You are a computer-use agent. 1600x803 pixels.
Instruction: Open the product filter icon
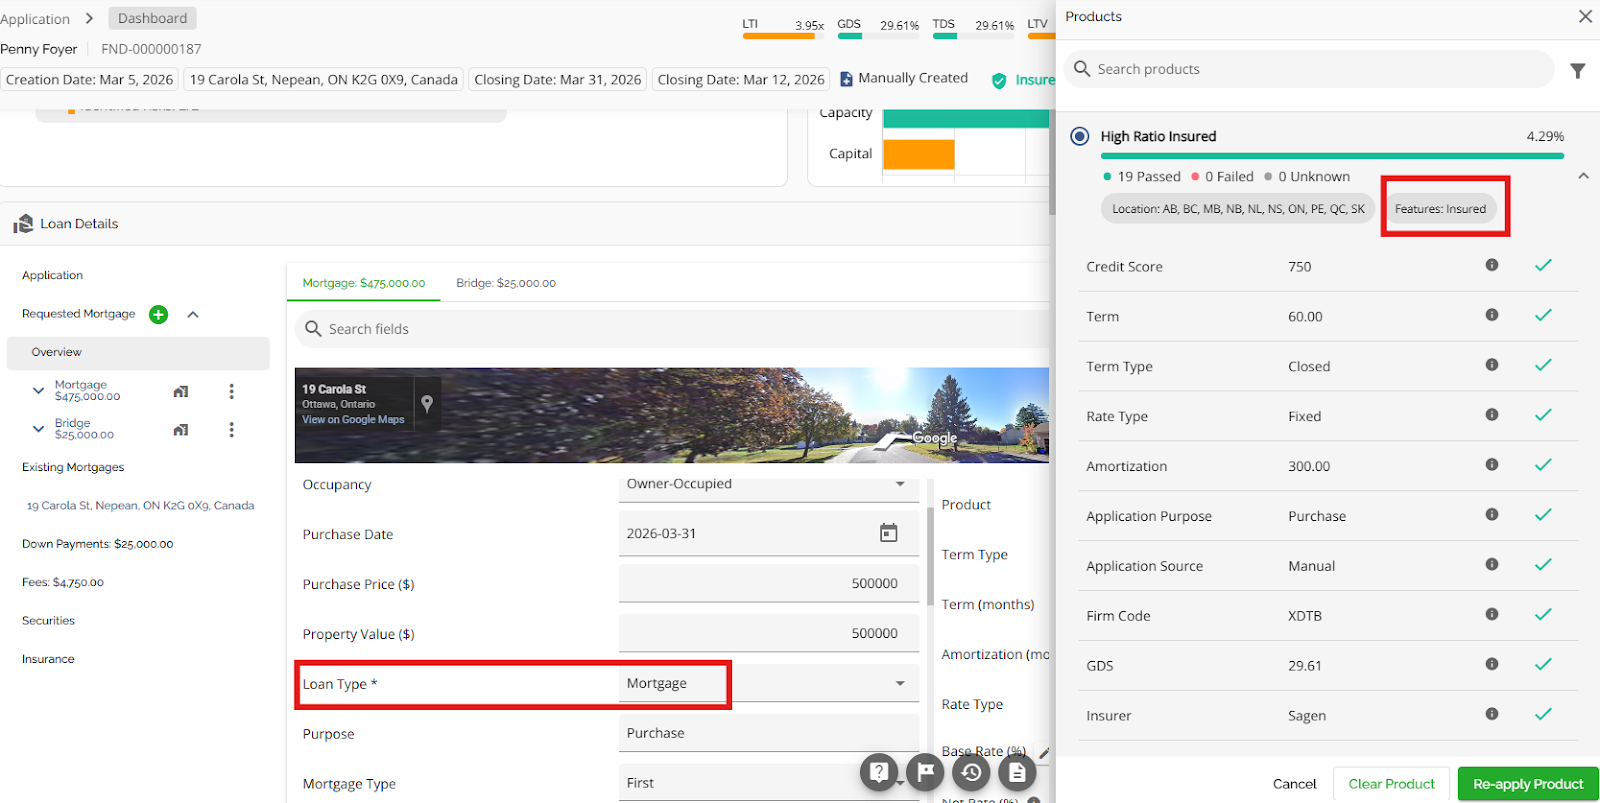coord(1577,71)
